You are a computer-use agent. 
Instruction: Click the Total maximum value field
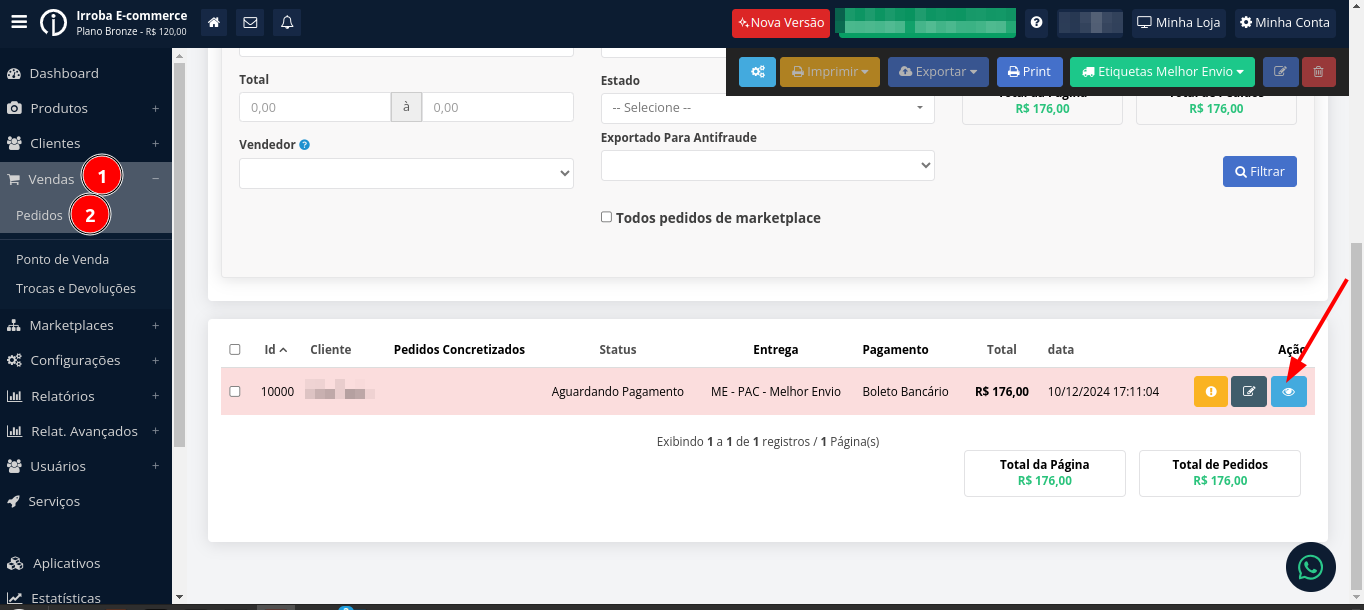(498, 107)
